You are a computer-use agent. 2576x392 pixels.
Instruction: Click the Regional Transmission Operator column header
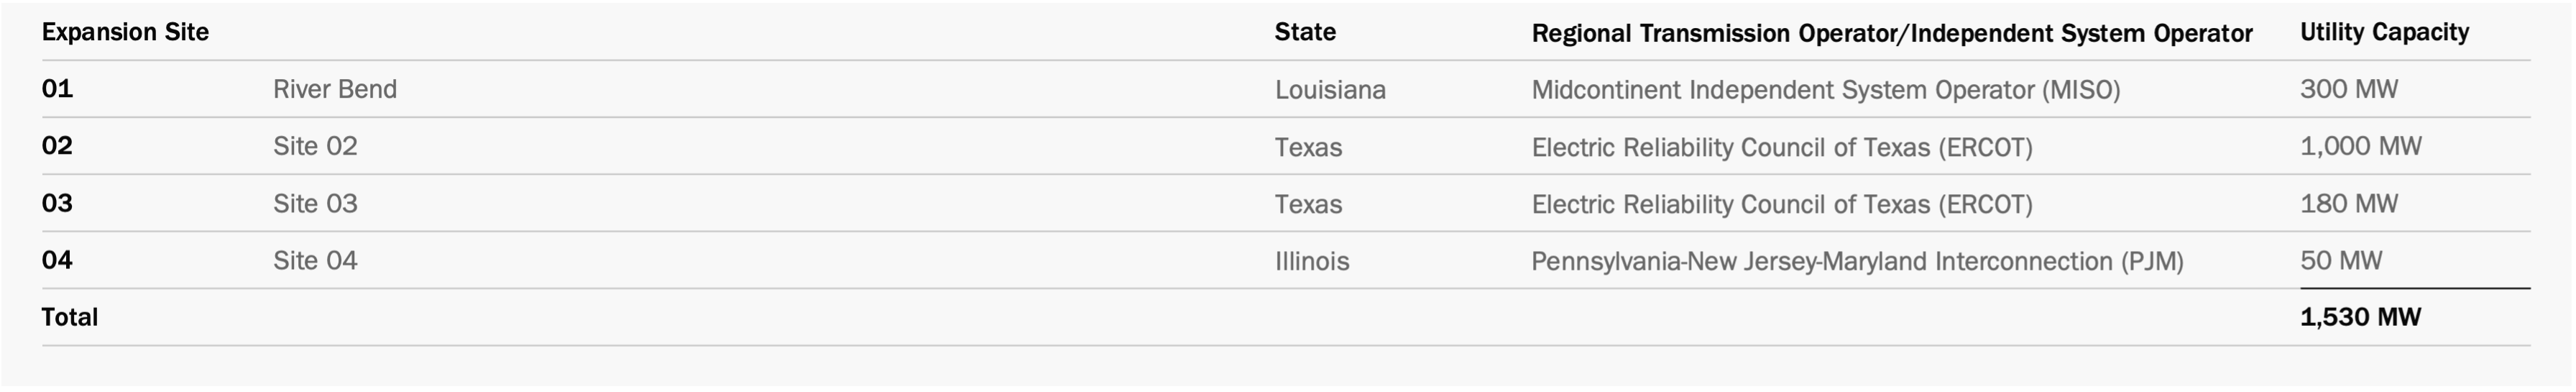coord(1892,34)
